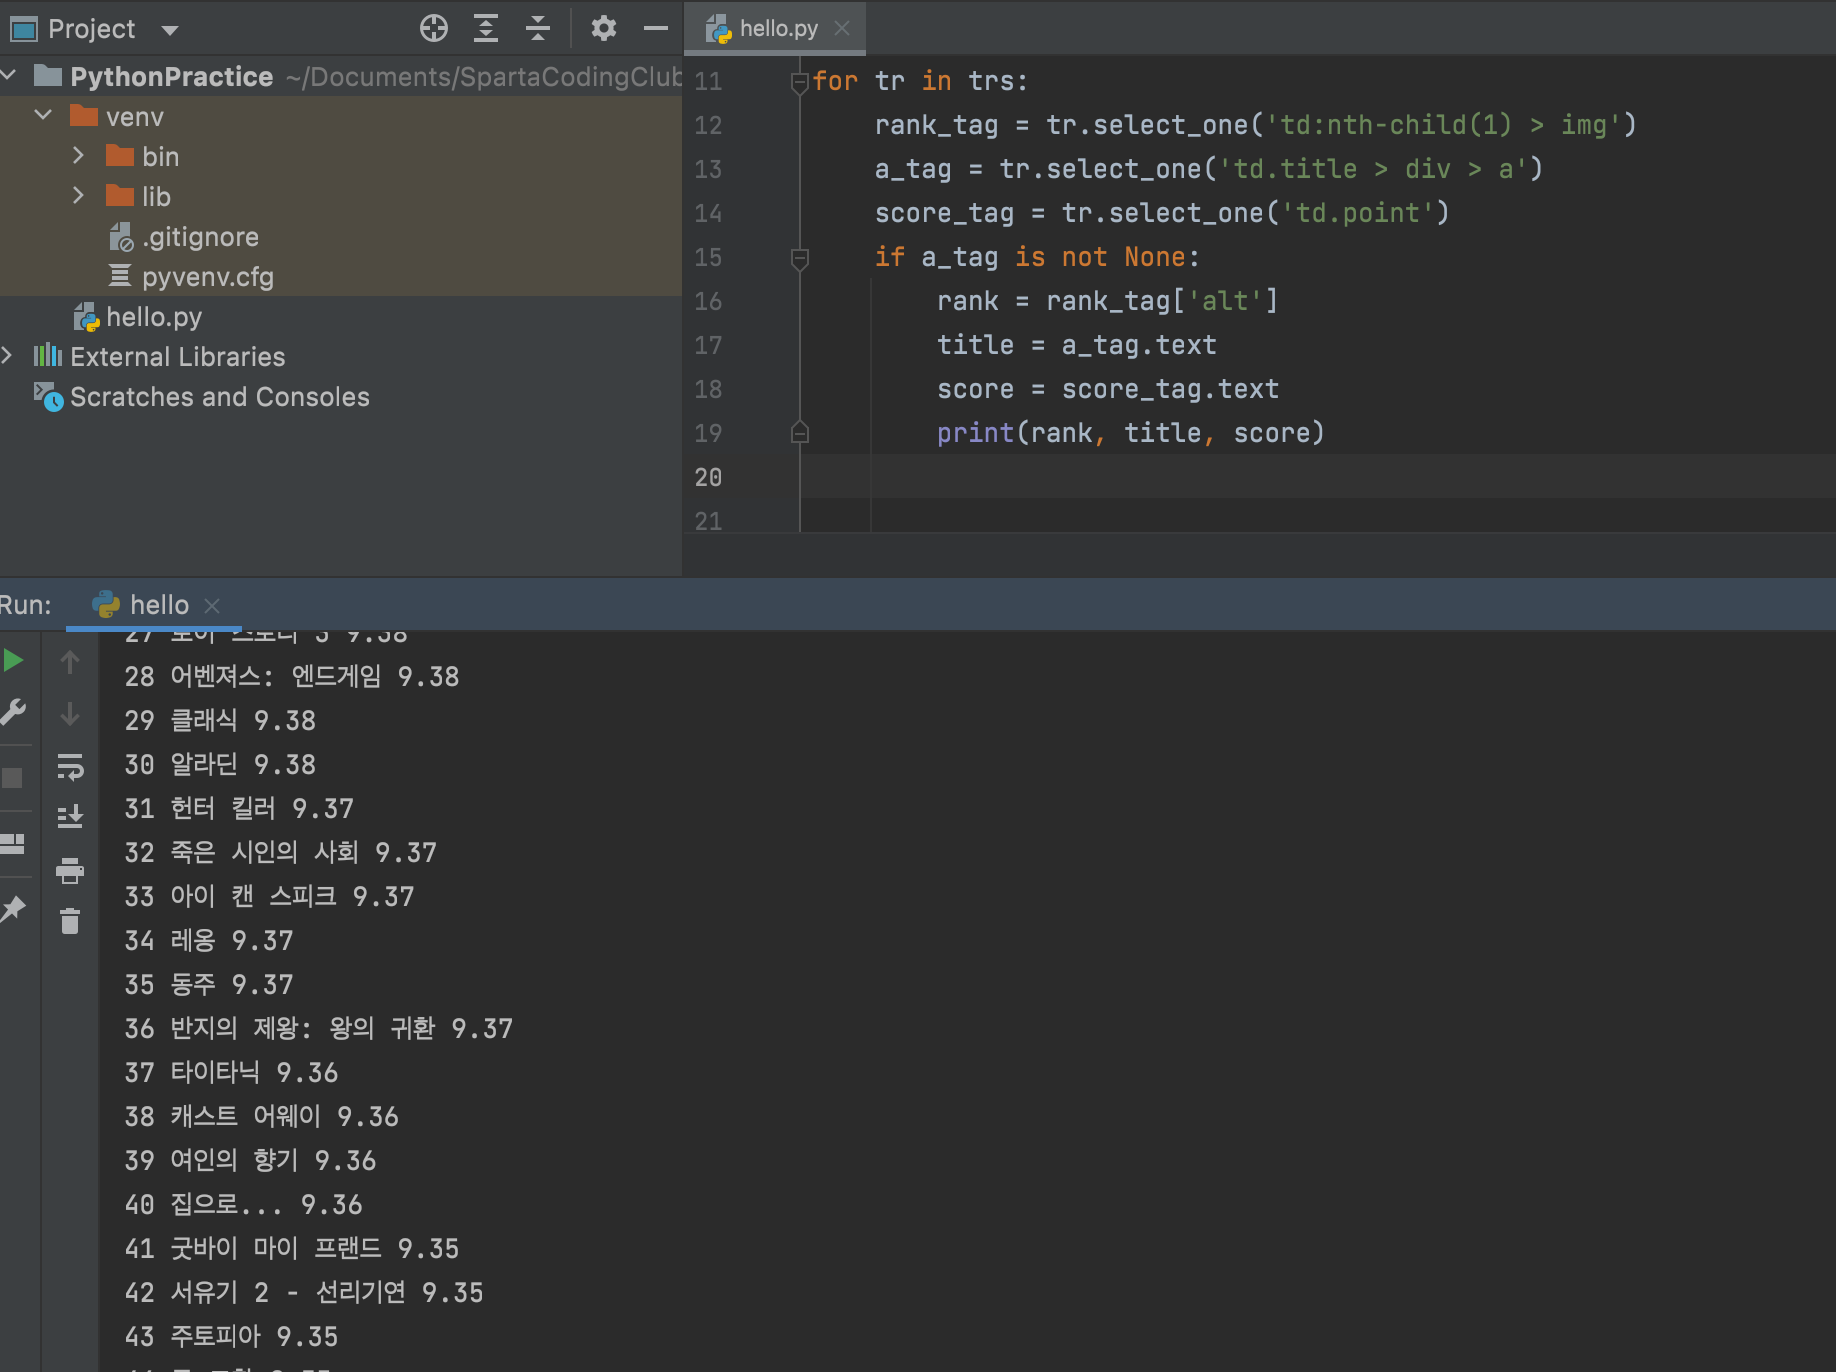Viewport: 1836px width, 1372px height.
Task: Click 'Project' panel title label
Action: pyautogui.click(x=92, y=29)
